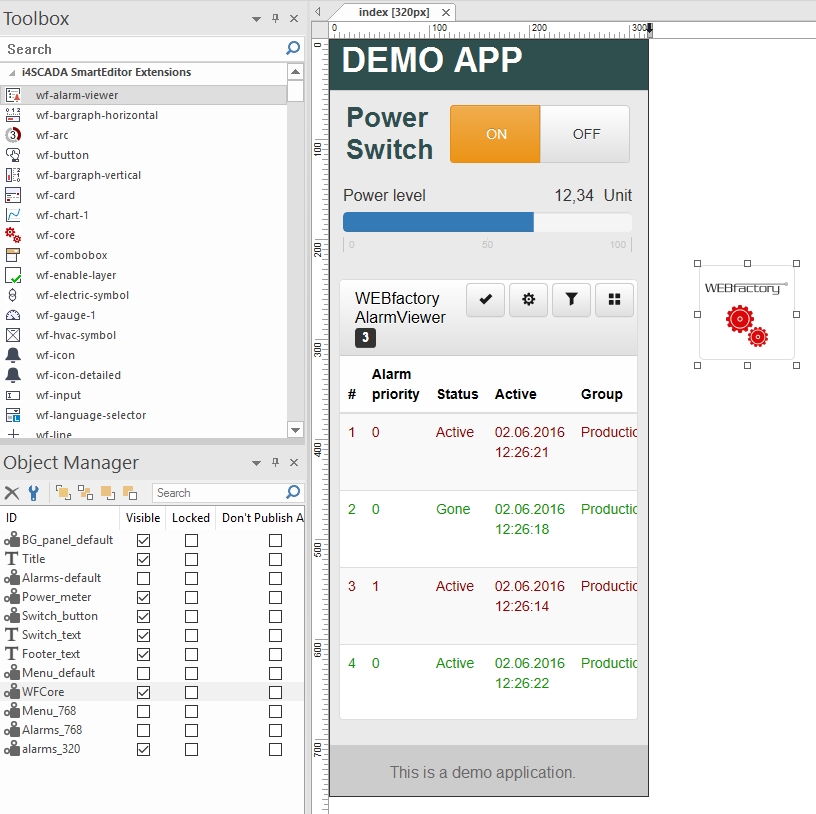Open the AlarmViewer settings gear button
Screen dimensions: 816x814
pos(528,299)
